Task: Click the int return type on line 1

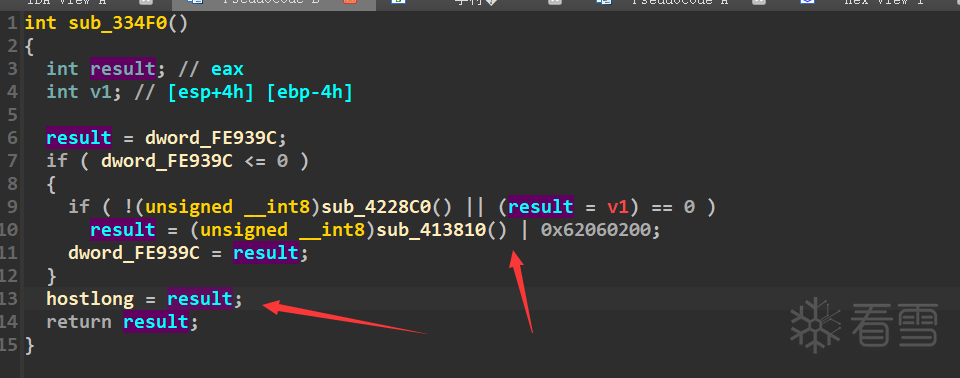Action: [40, 23]
